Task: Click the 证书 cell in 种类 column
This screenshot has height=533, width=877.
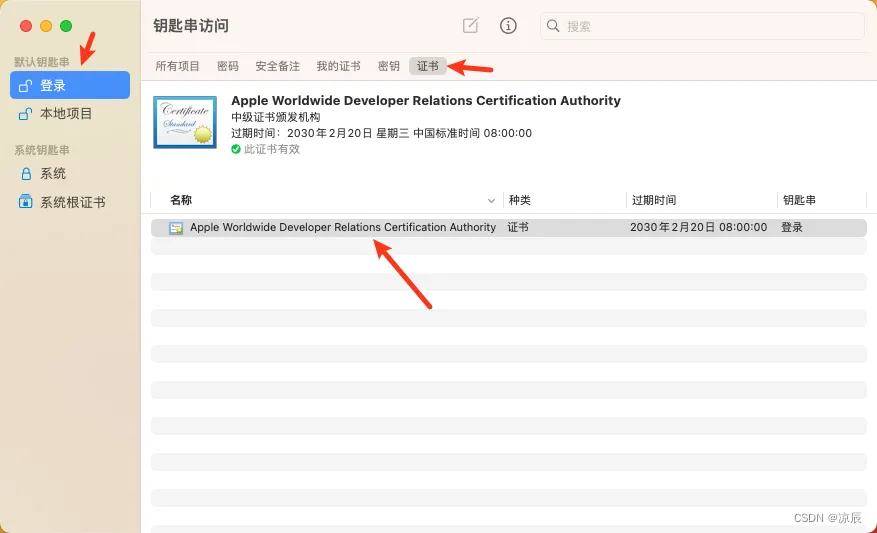Action: tap(518, 227)
